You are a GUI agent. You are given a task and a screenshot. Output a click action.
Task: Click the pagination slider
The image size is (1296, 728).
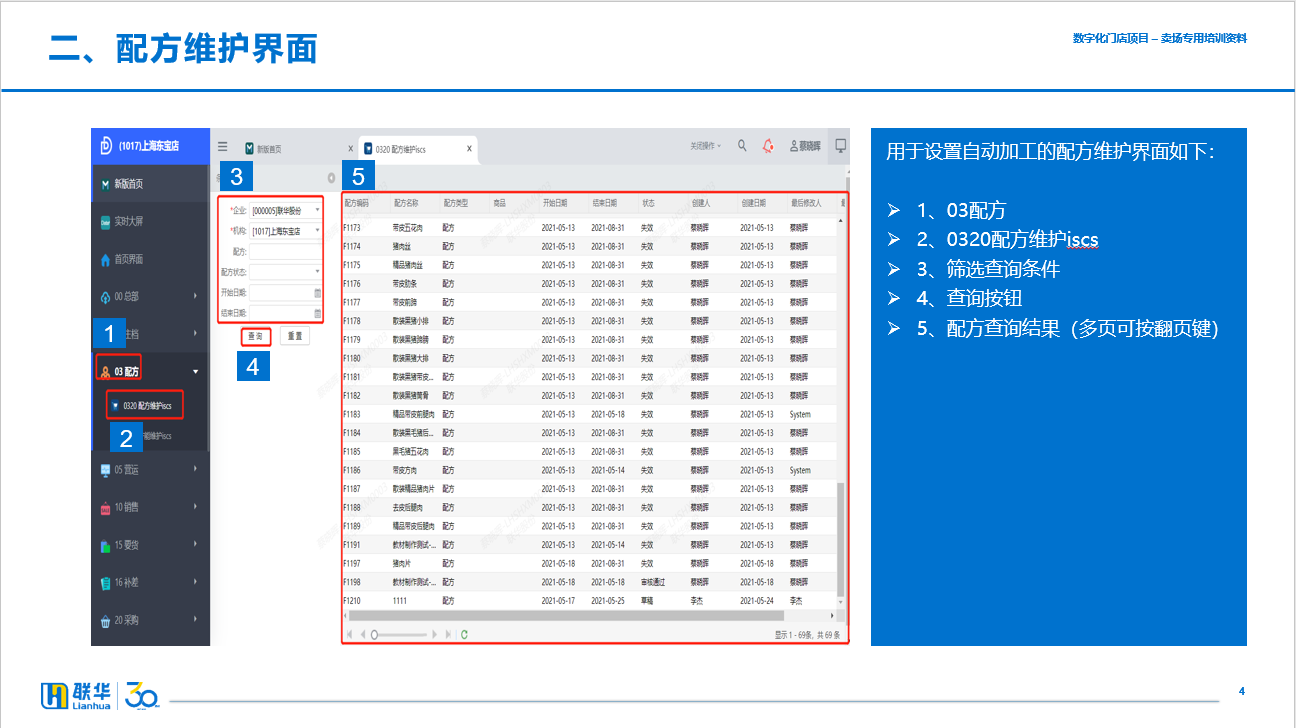tap(399, 634)
